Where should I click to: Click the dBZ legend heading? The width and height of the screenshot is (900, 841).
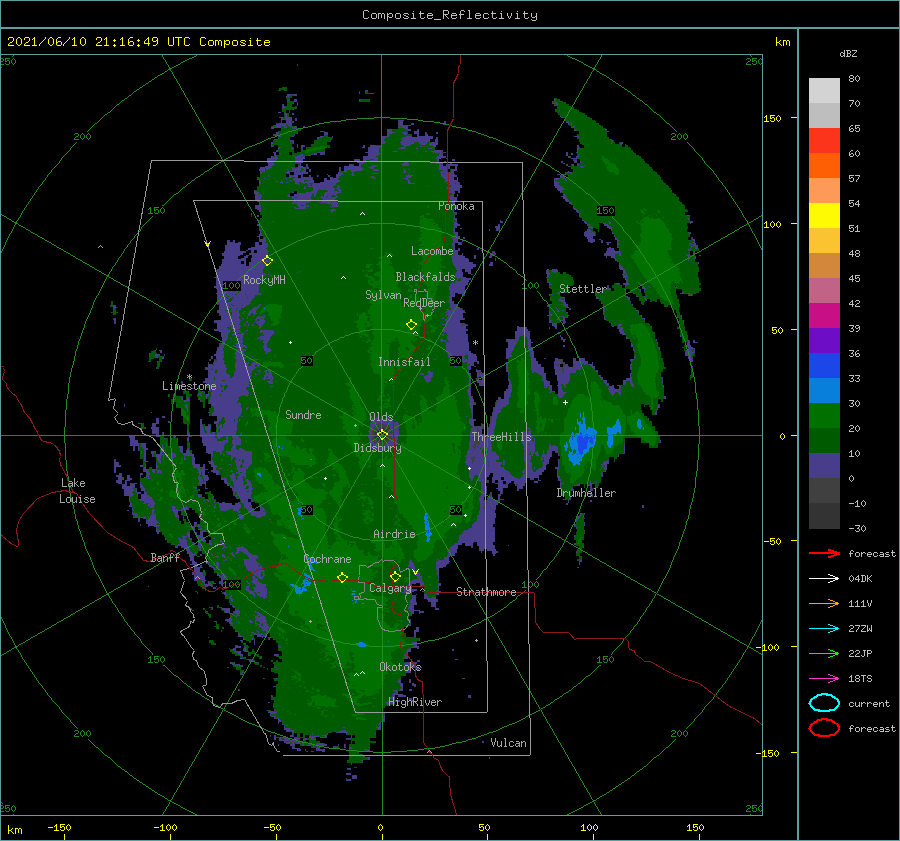point(848,53)
